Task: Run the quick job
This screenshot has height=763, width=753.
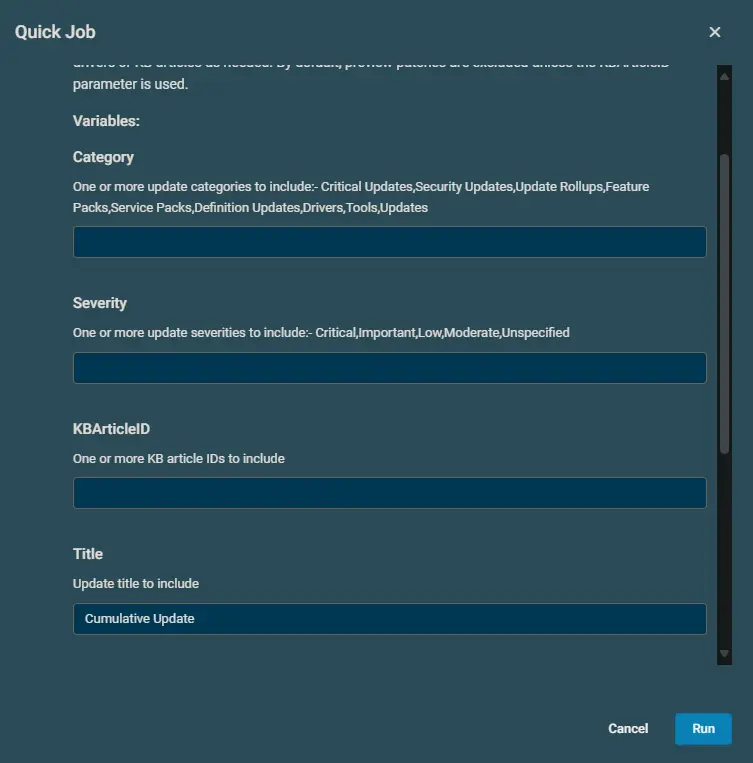Action: pyautogui.click(x=703, y=728)
